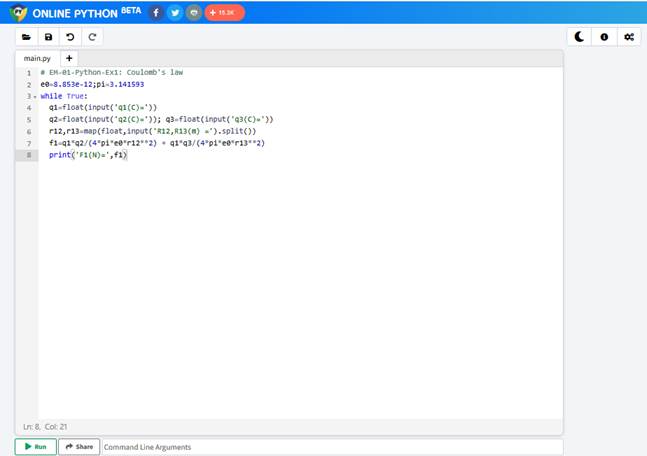Open a file with the folder icon
The width and height of the screenshot is (647, 456).
tap(26, 37)
